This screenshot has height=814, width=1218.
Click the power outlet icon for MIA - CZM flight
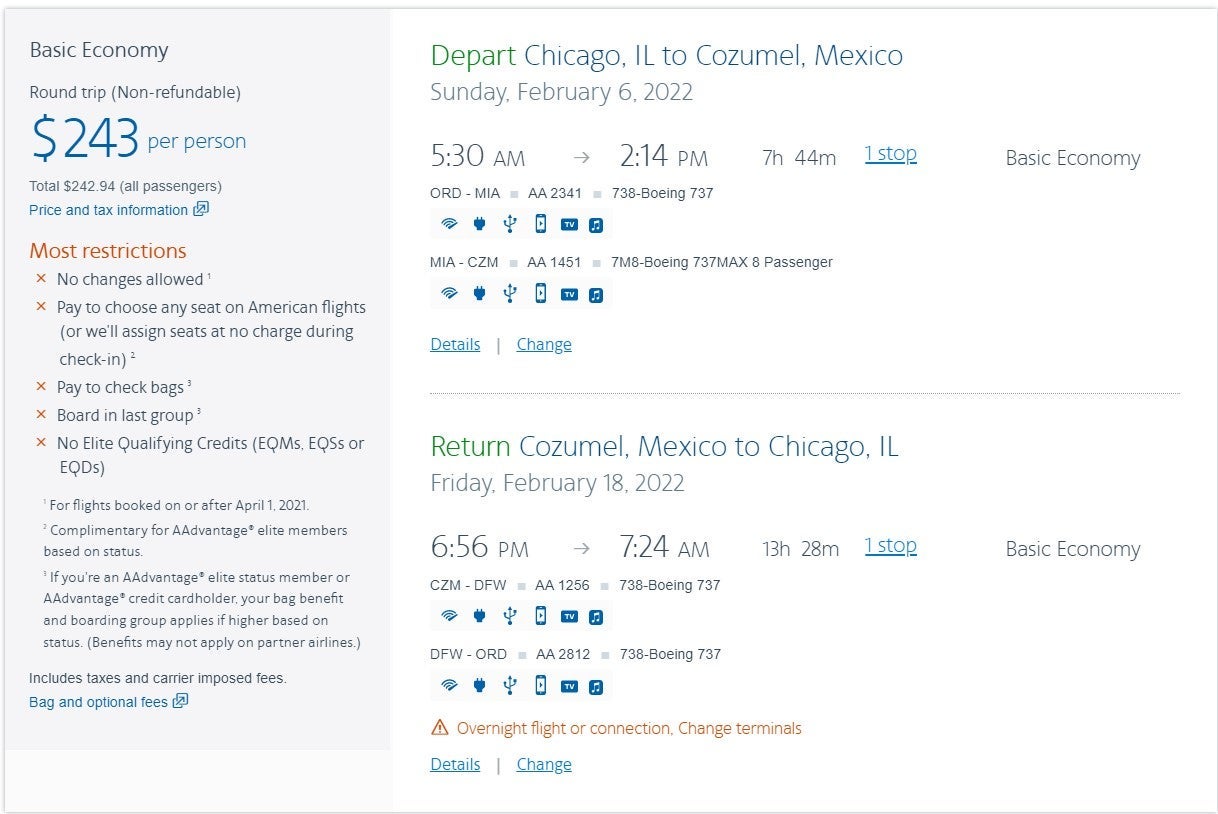(479, 294)
